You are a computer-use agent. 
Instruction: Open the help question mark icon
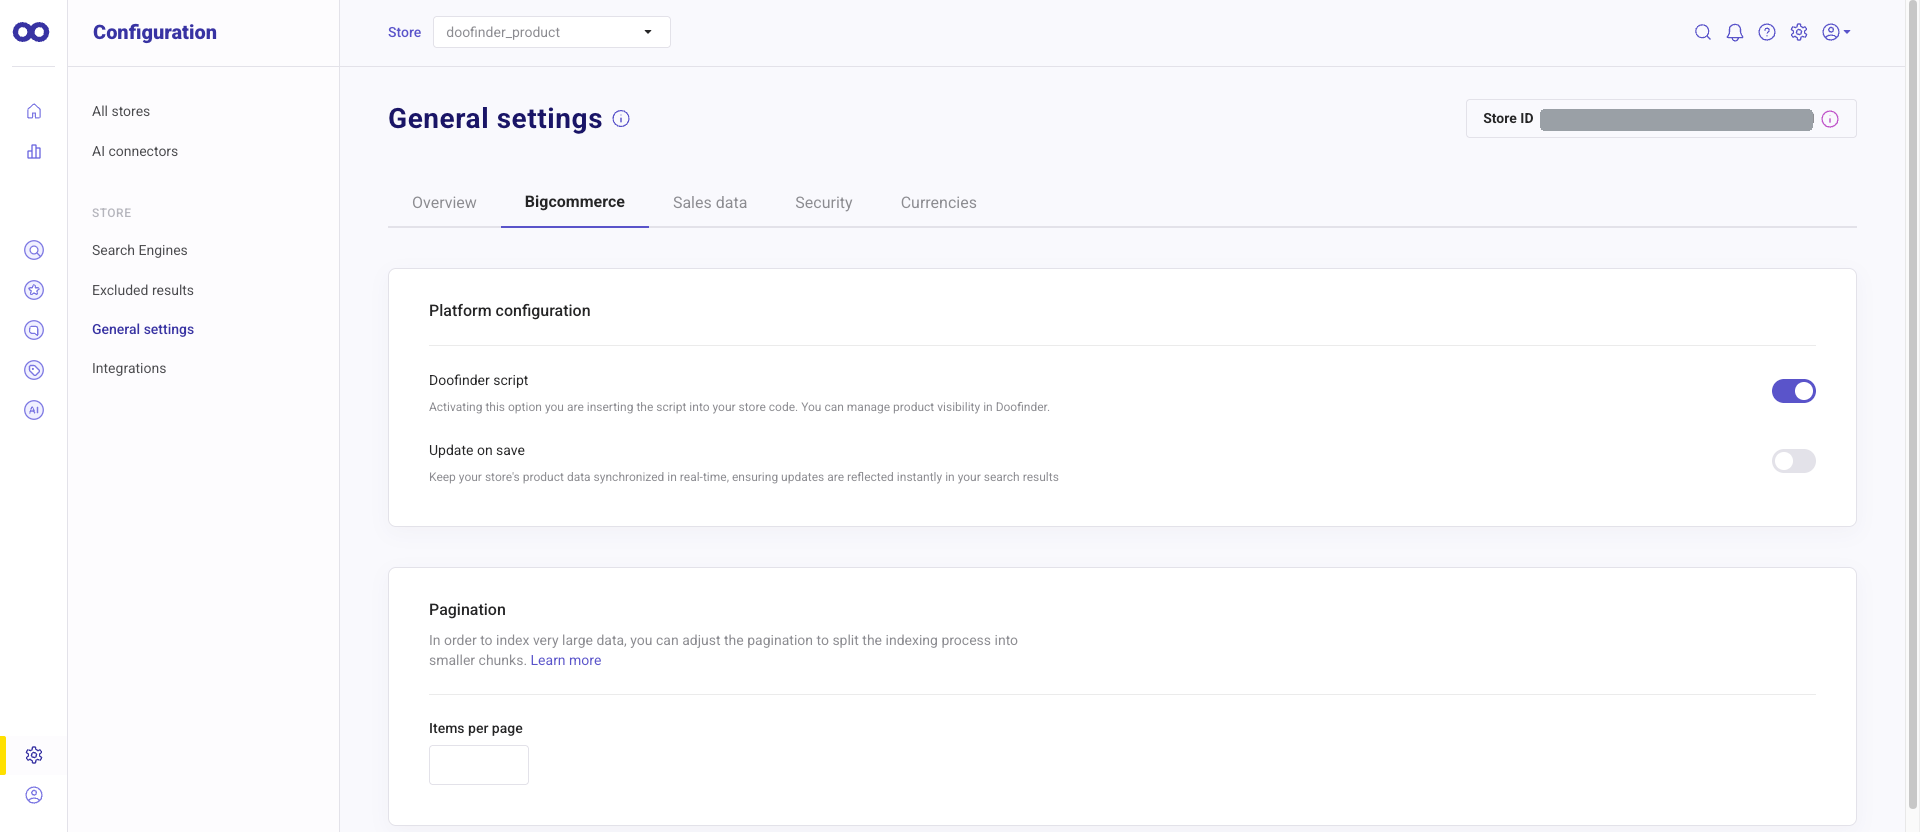click(x=1767, y=32)
